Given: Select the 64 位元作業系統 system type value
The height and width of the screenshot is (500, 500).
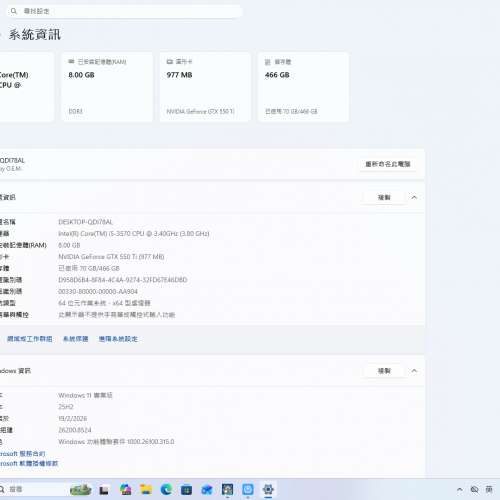Looking at the screenshot, I should click(x=104, y=303).
